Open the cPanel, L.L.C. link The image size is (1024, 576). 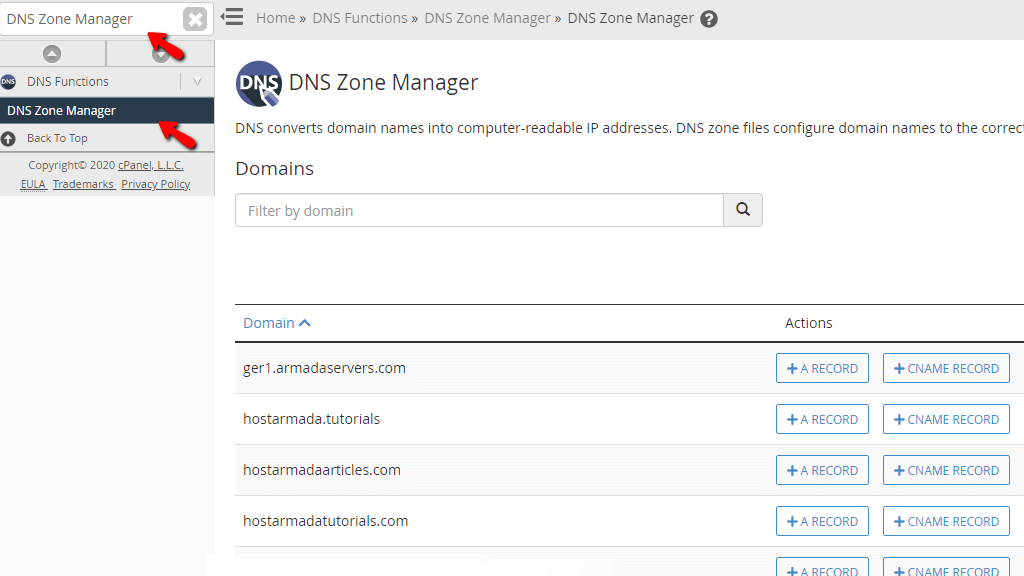click(x=151, y=165)
